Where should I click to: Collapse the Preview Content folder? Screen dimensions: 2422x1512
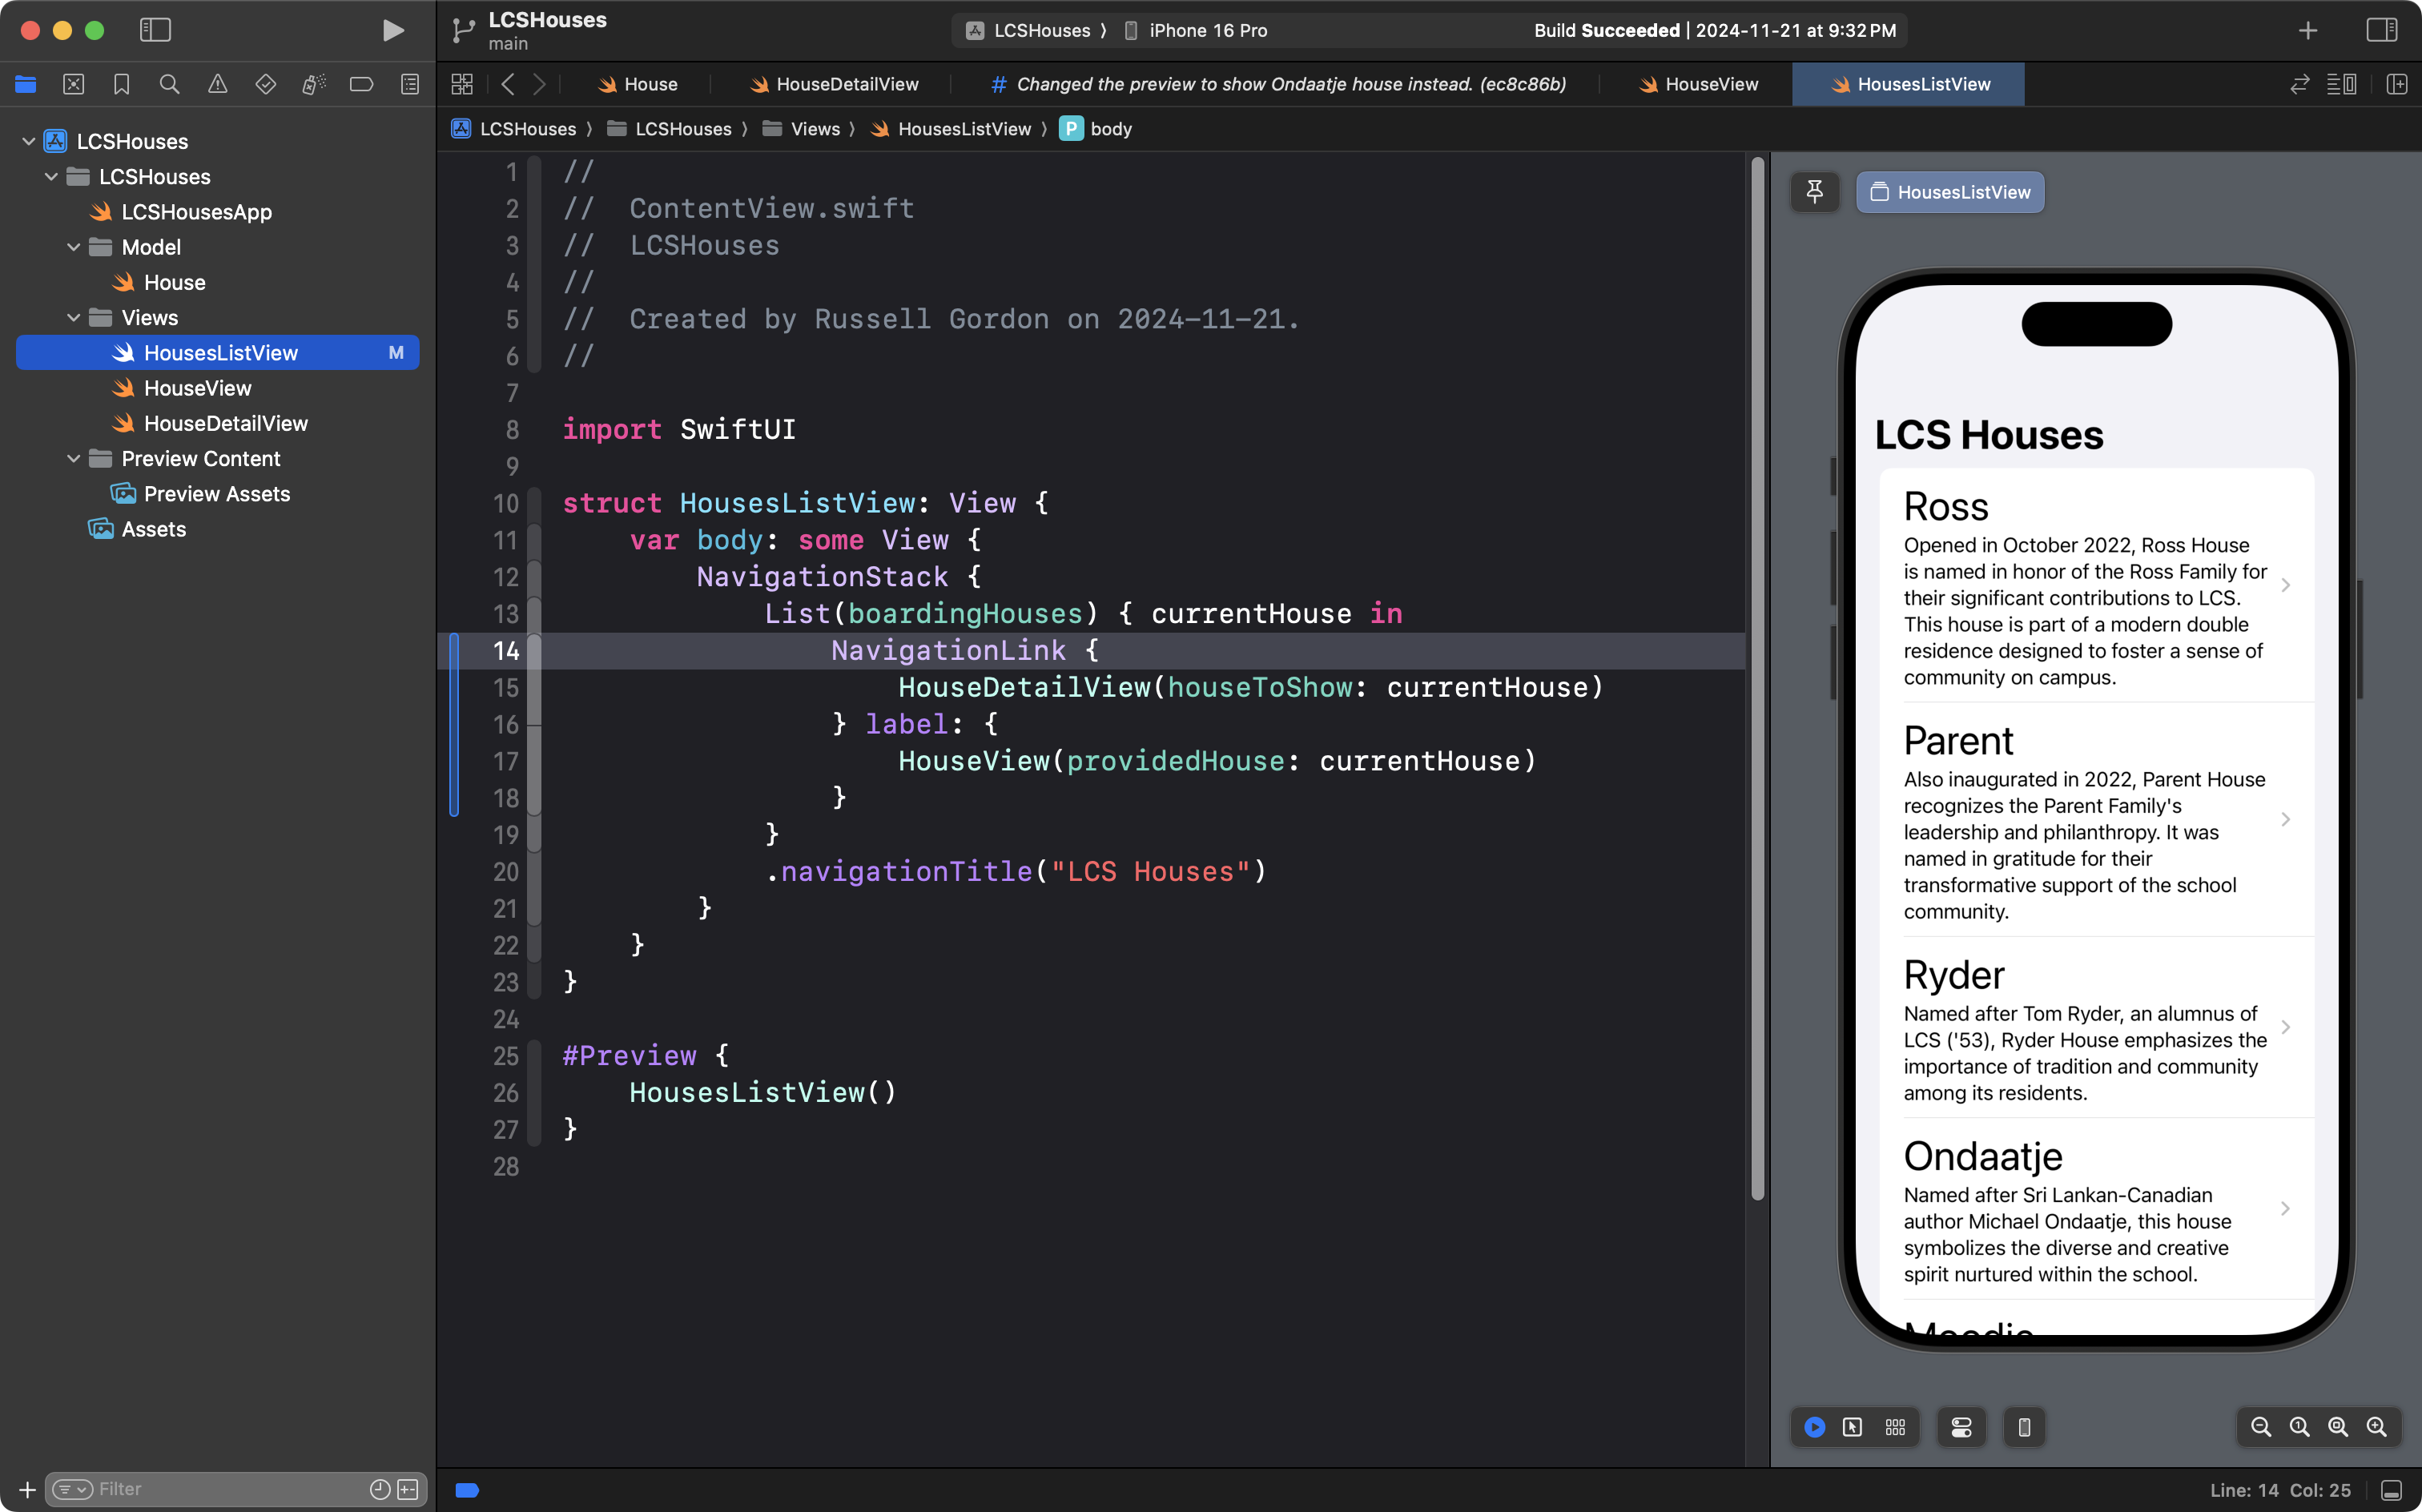tap(73, 459)
